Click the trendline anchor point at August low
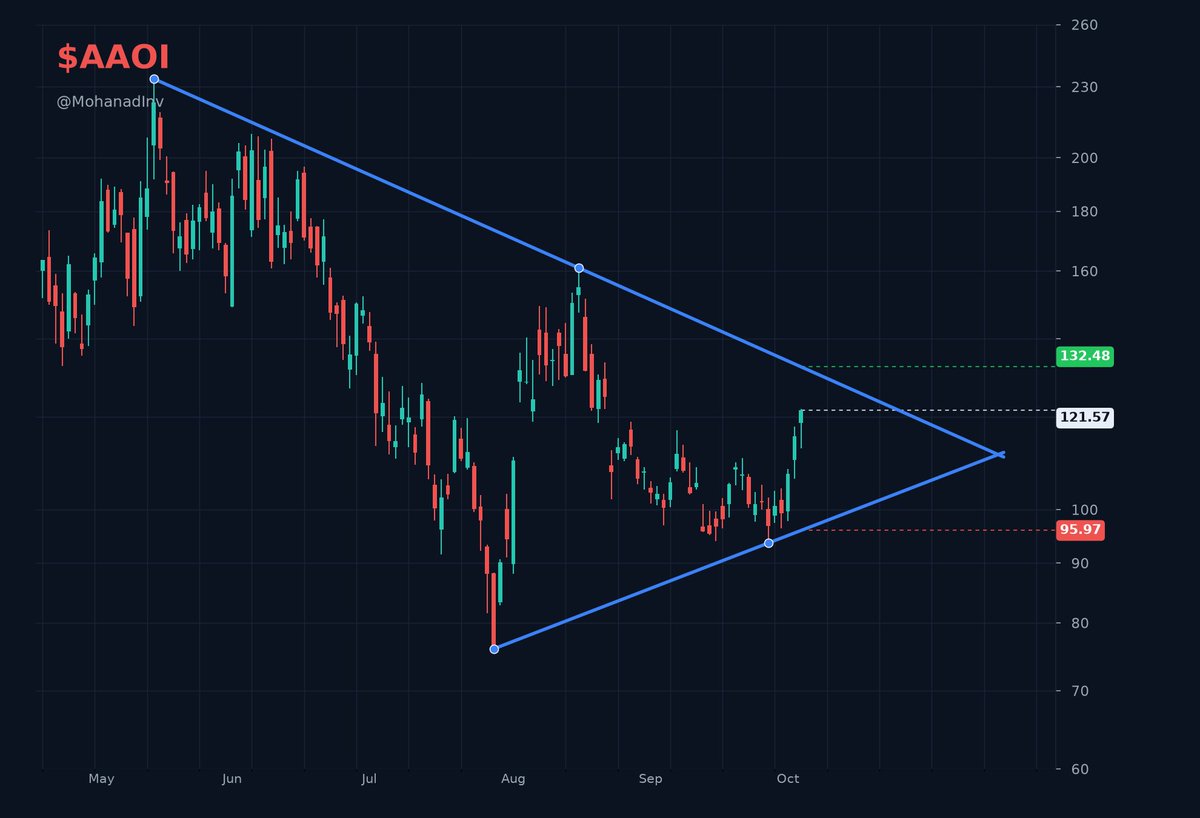1200x818 pixels. 494,649
